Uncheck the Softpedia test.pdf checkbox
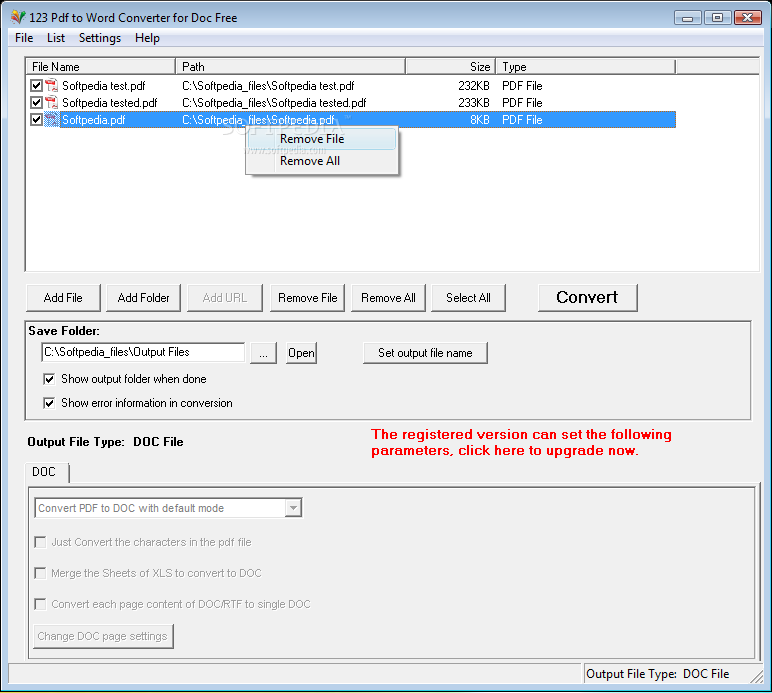The image size is (772, 693). point(36,86)
